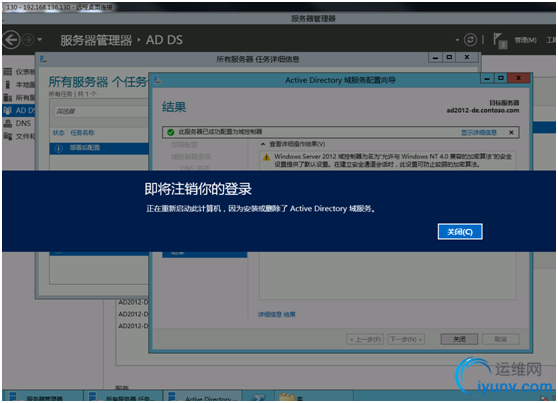Click 服务器管理器 taskbar button

(43, 396)
